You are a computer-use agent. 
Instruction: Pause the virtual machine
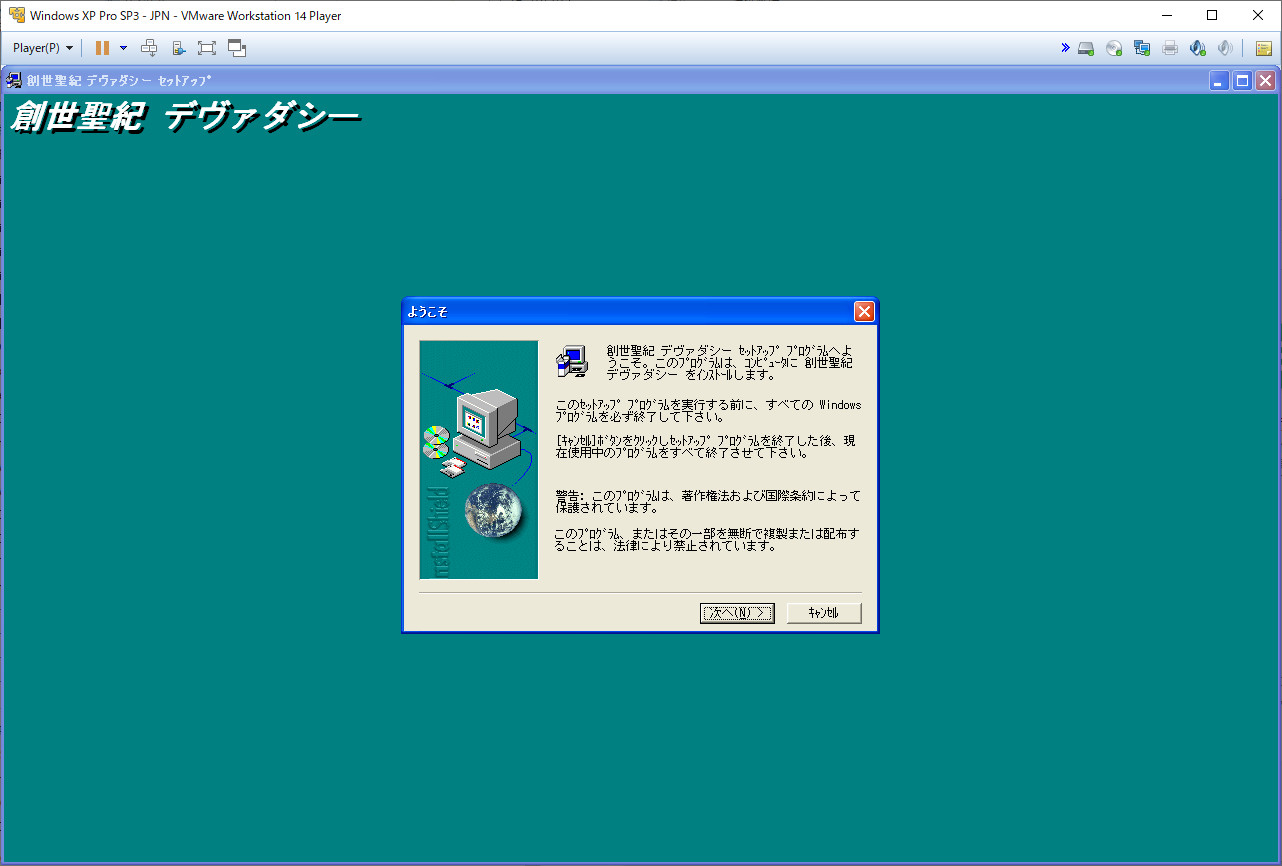(x=102, y=48)
